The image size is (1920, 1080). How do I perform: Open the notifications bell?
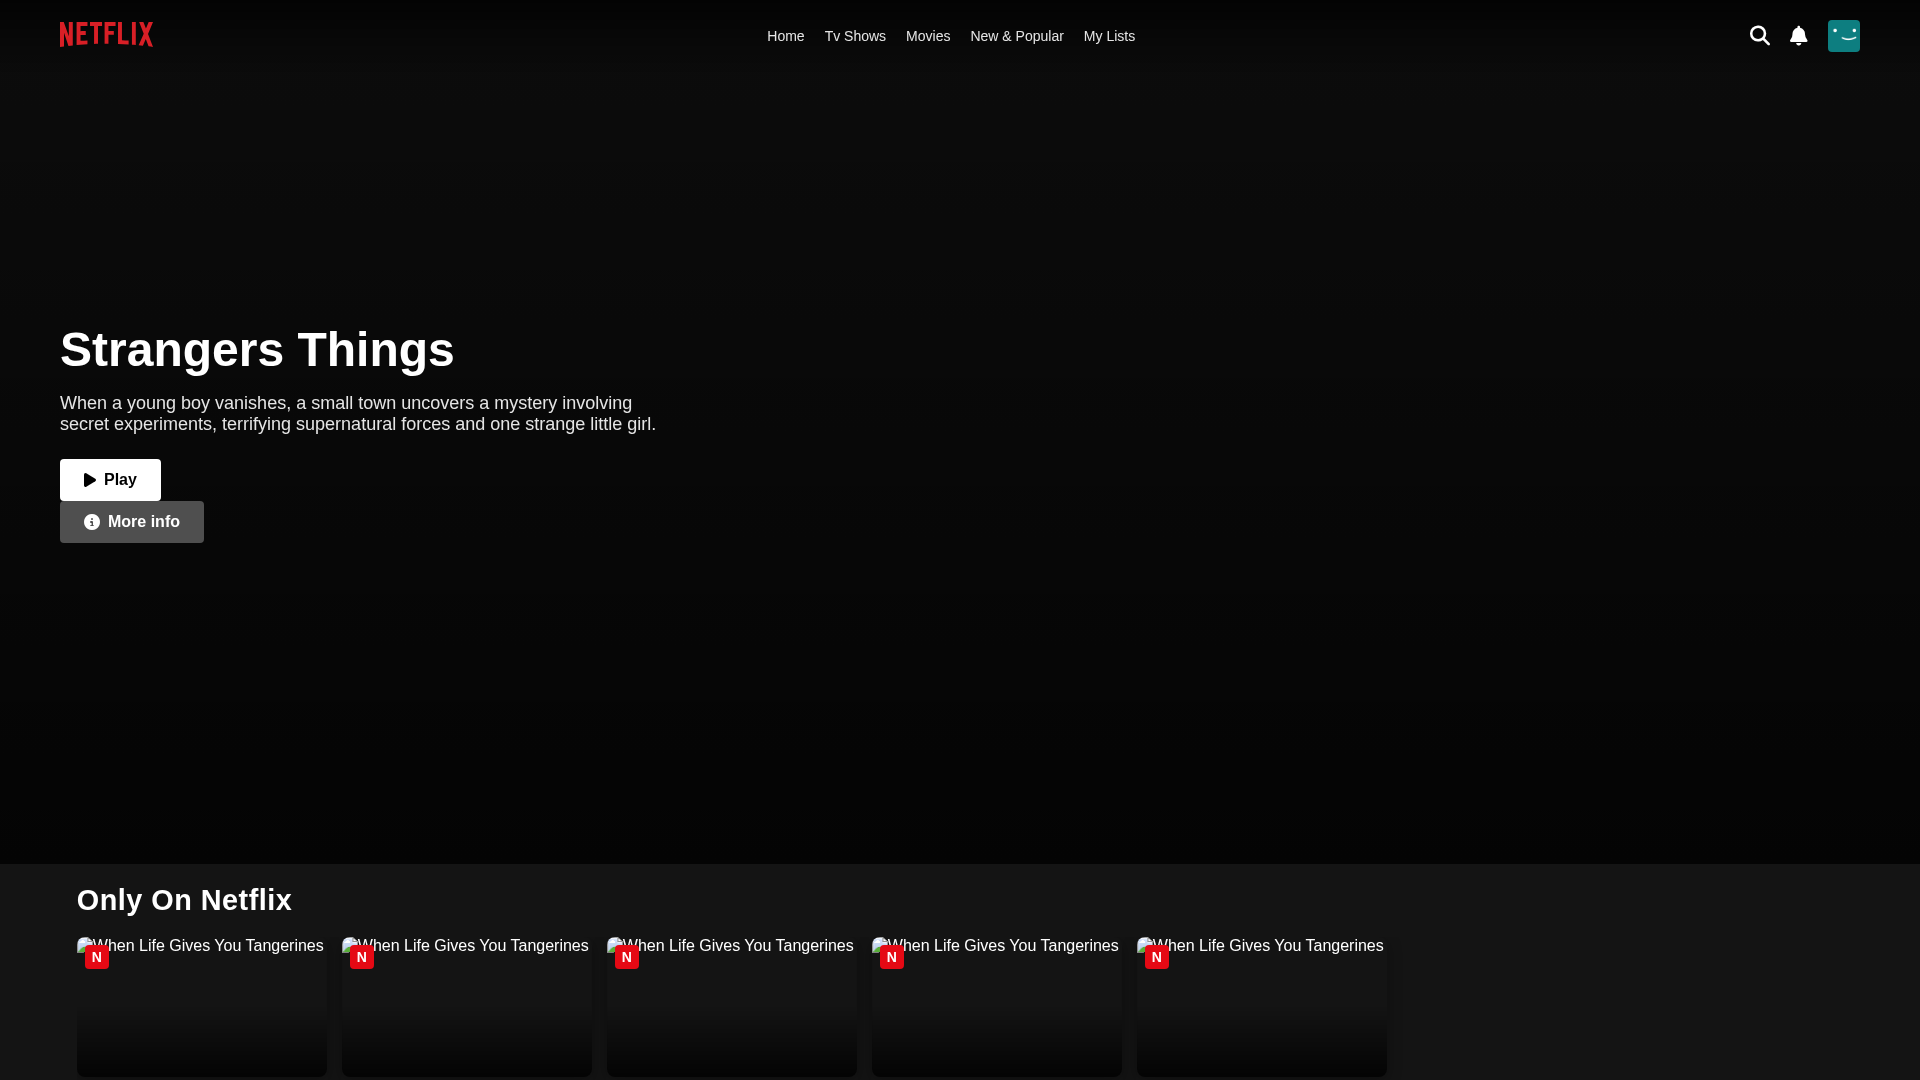(x=1798, y=36)
